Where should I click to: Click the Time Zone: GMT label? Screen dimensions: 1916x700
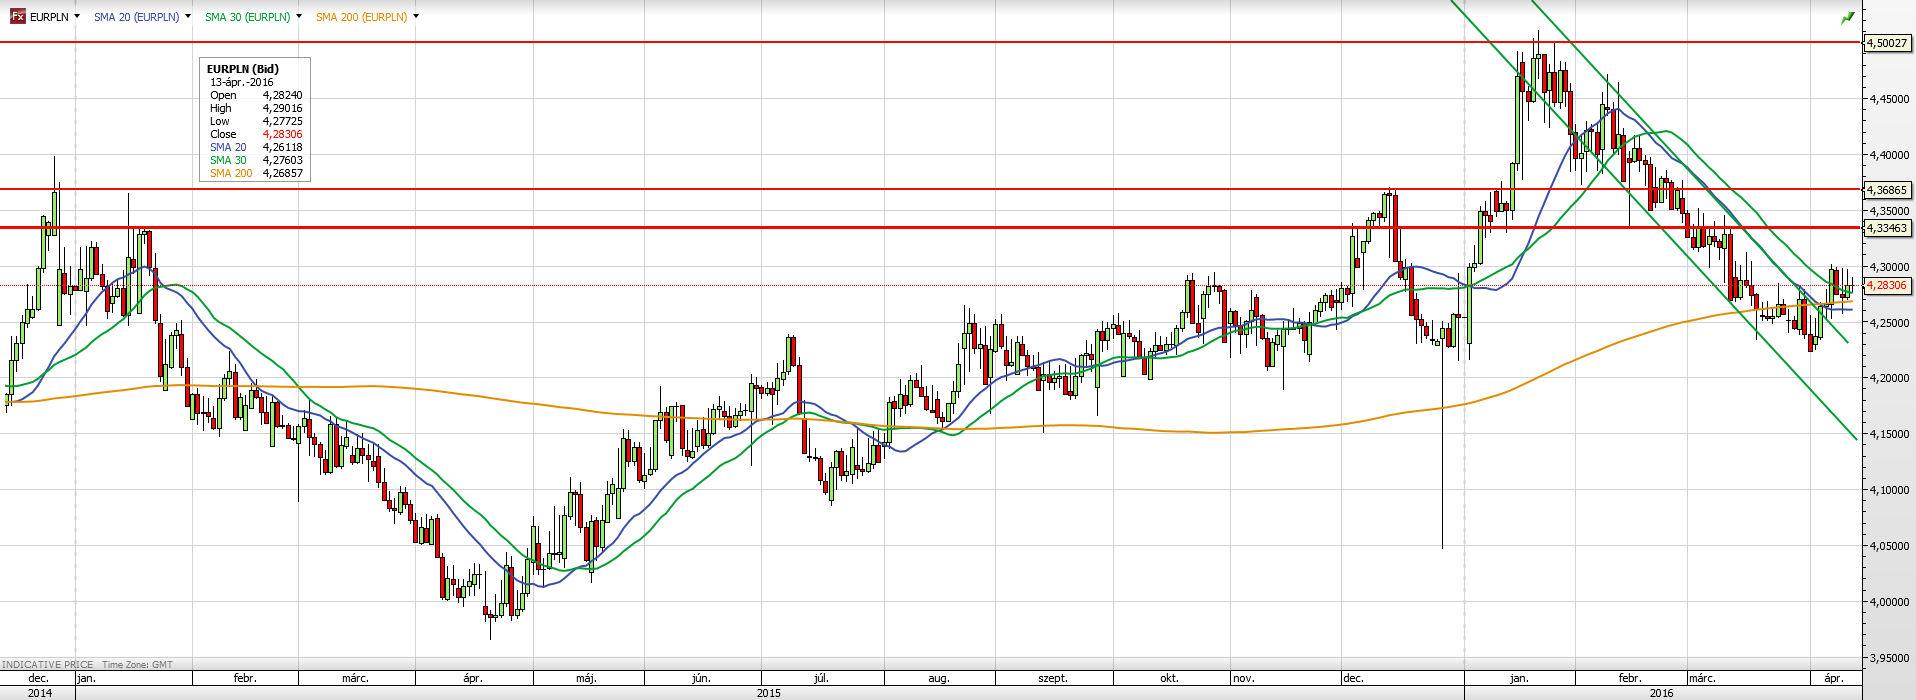(x=137, y=664)
